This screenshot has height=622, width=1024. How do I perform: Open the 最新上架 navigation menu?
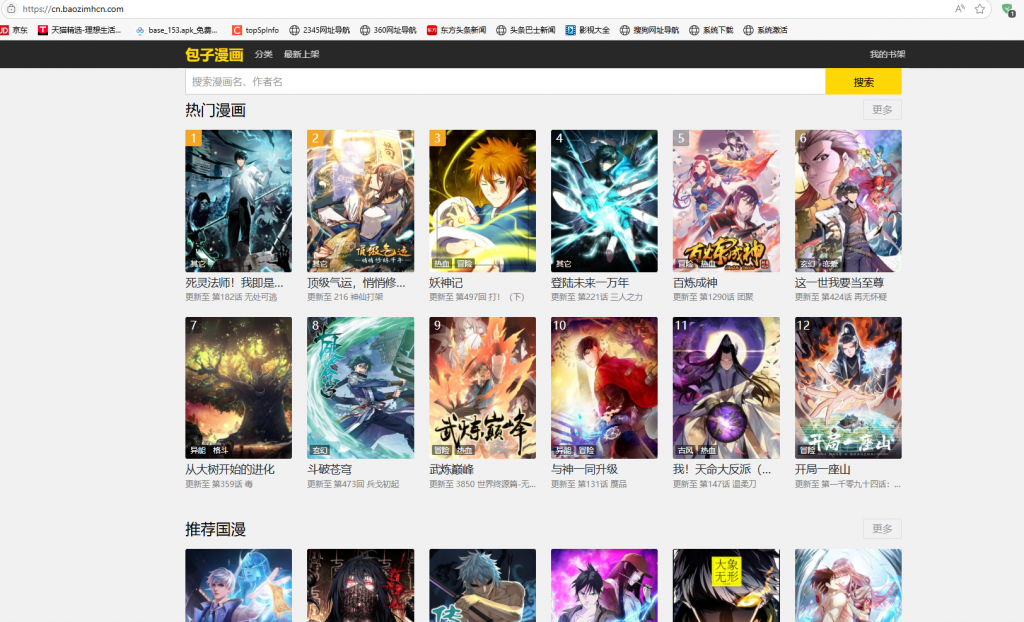point(301,54)
